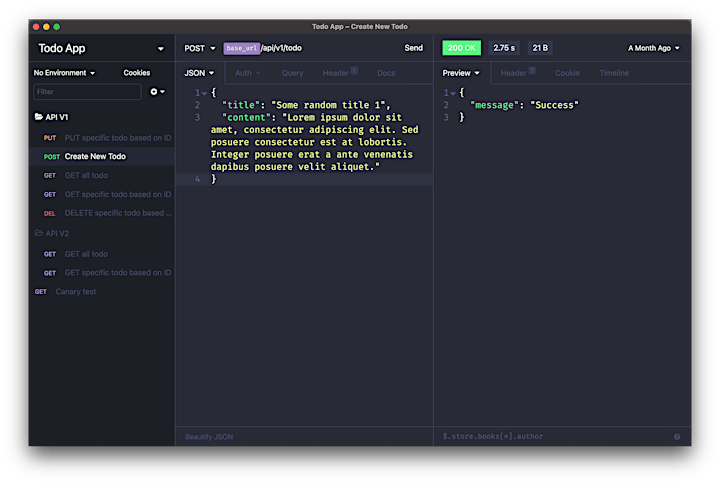Image resolution: width=720 pixels, height=484 pixels.
Task: Click the response filter help icon
Action: pyautogui.click(x=677, y=437)
